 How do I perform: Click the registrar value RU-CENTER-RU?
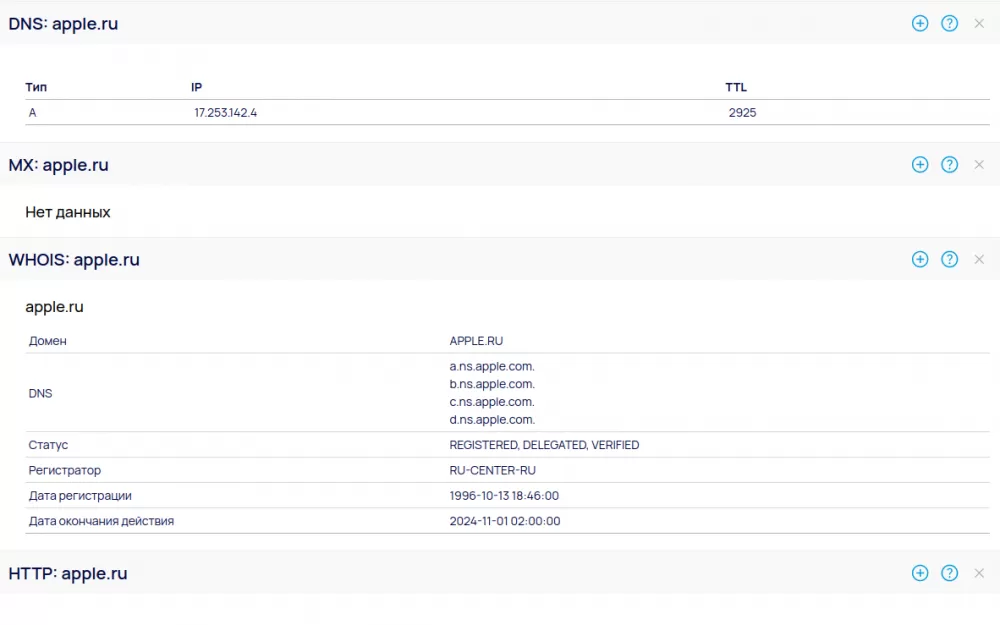(492, 471)
